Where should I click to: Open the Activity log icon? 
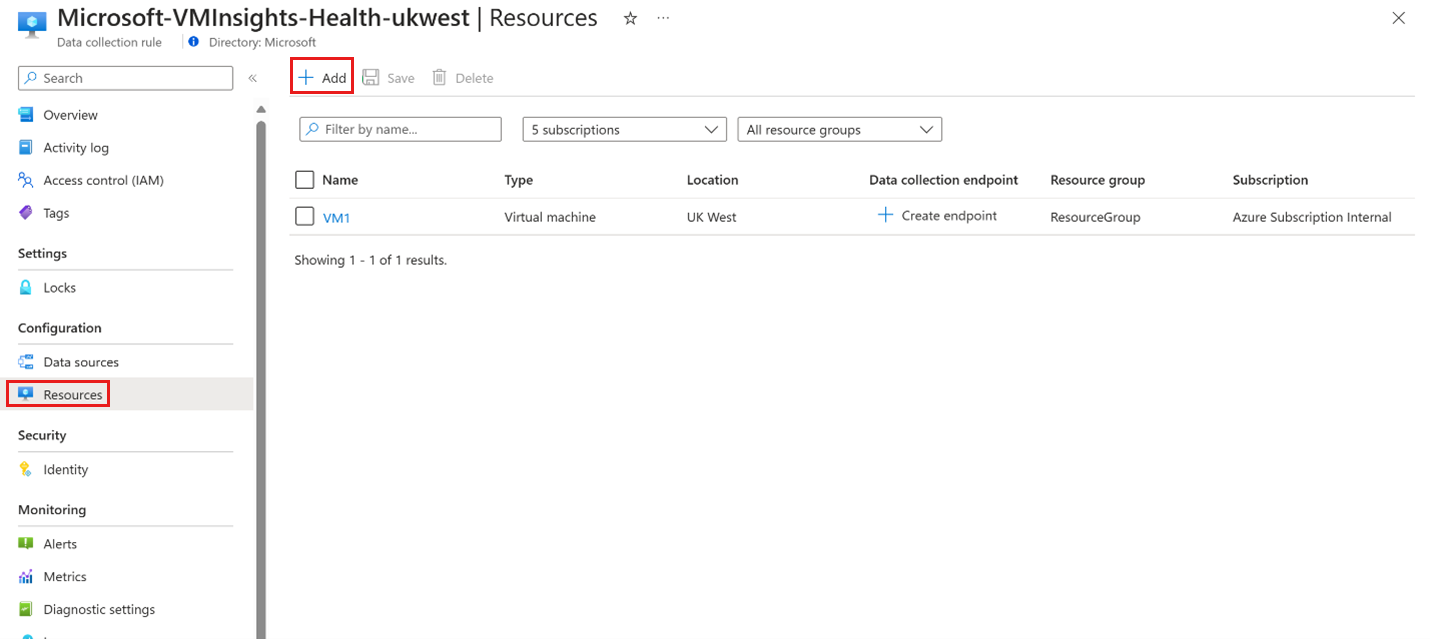[25, 147]
